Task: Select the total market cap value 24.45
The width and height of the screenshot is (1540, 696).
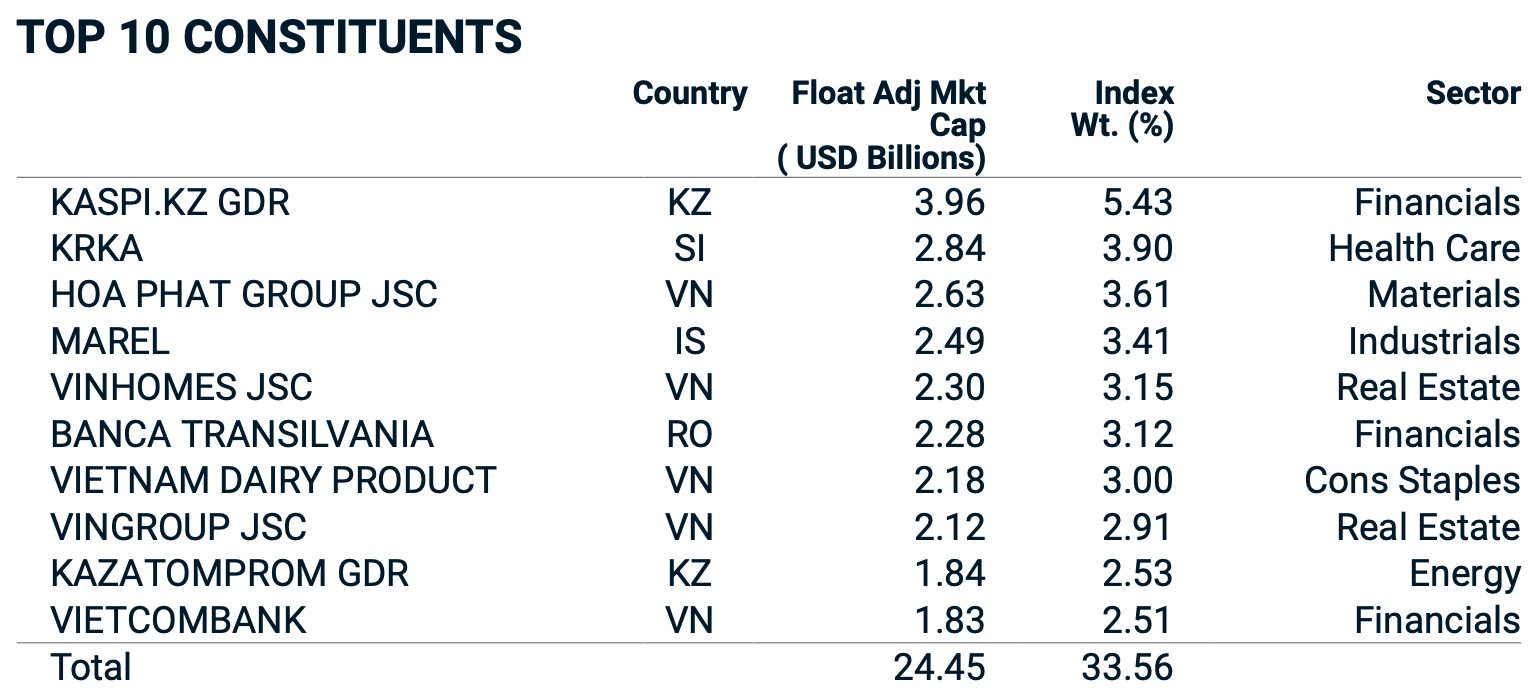Action: click(939, 666)
